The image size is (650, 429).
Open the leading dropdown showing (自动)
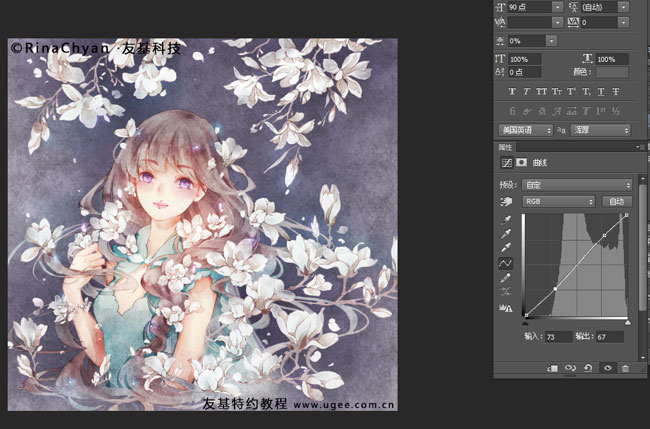pos(623,7)
